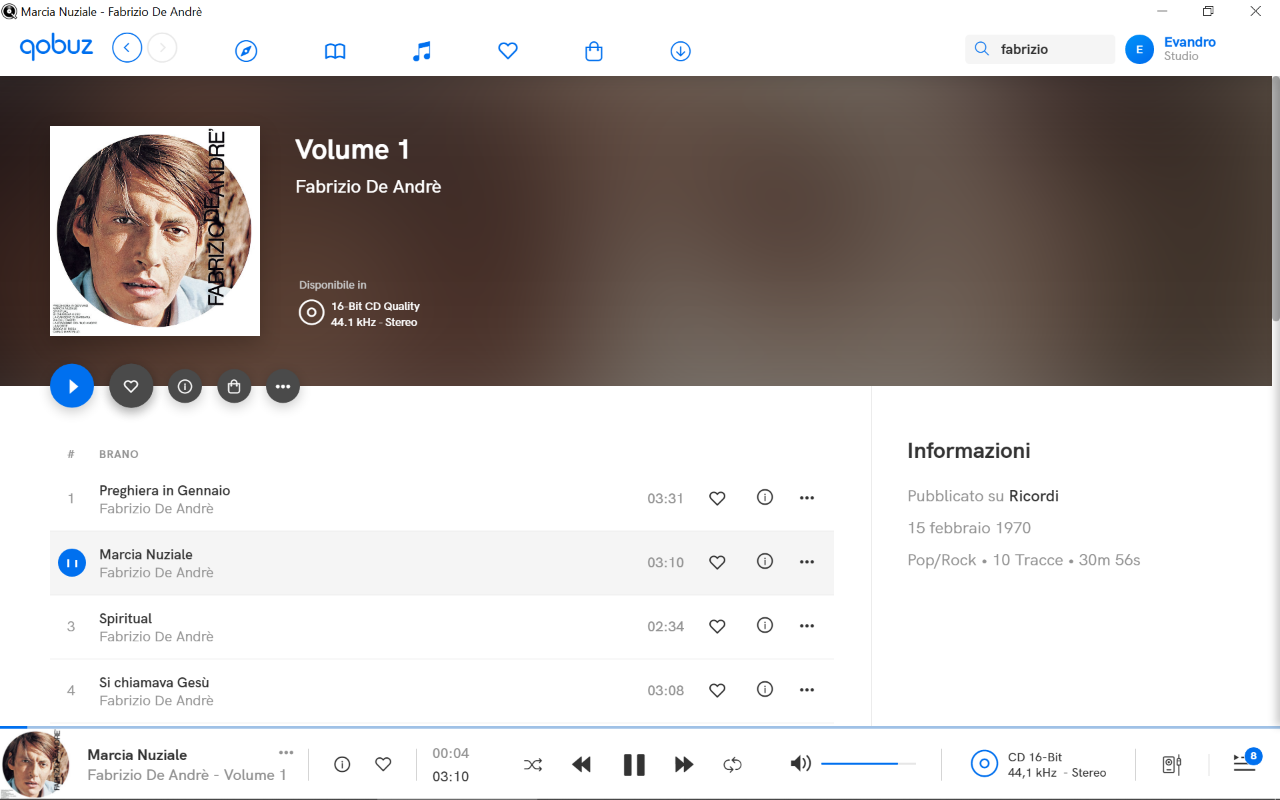Viewport: 1280px width, 800px height.
Task: Open the CD 16-Bit quality selector
Action: (x=1039, y=765)
